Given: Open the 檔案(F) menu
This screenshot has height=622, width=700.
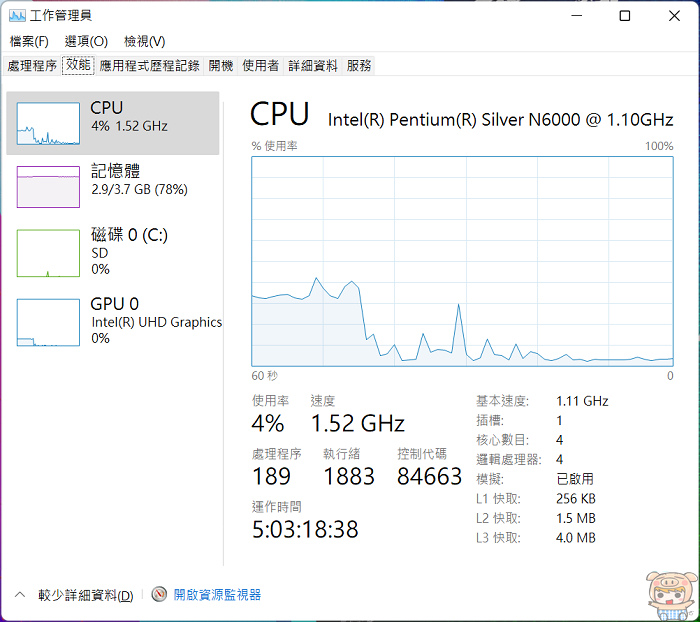Looking at the screenshot, I should [29, 41].
